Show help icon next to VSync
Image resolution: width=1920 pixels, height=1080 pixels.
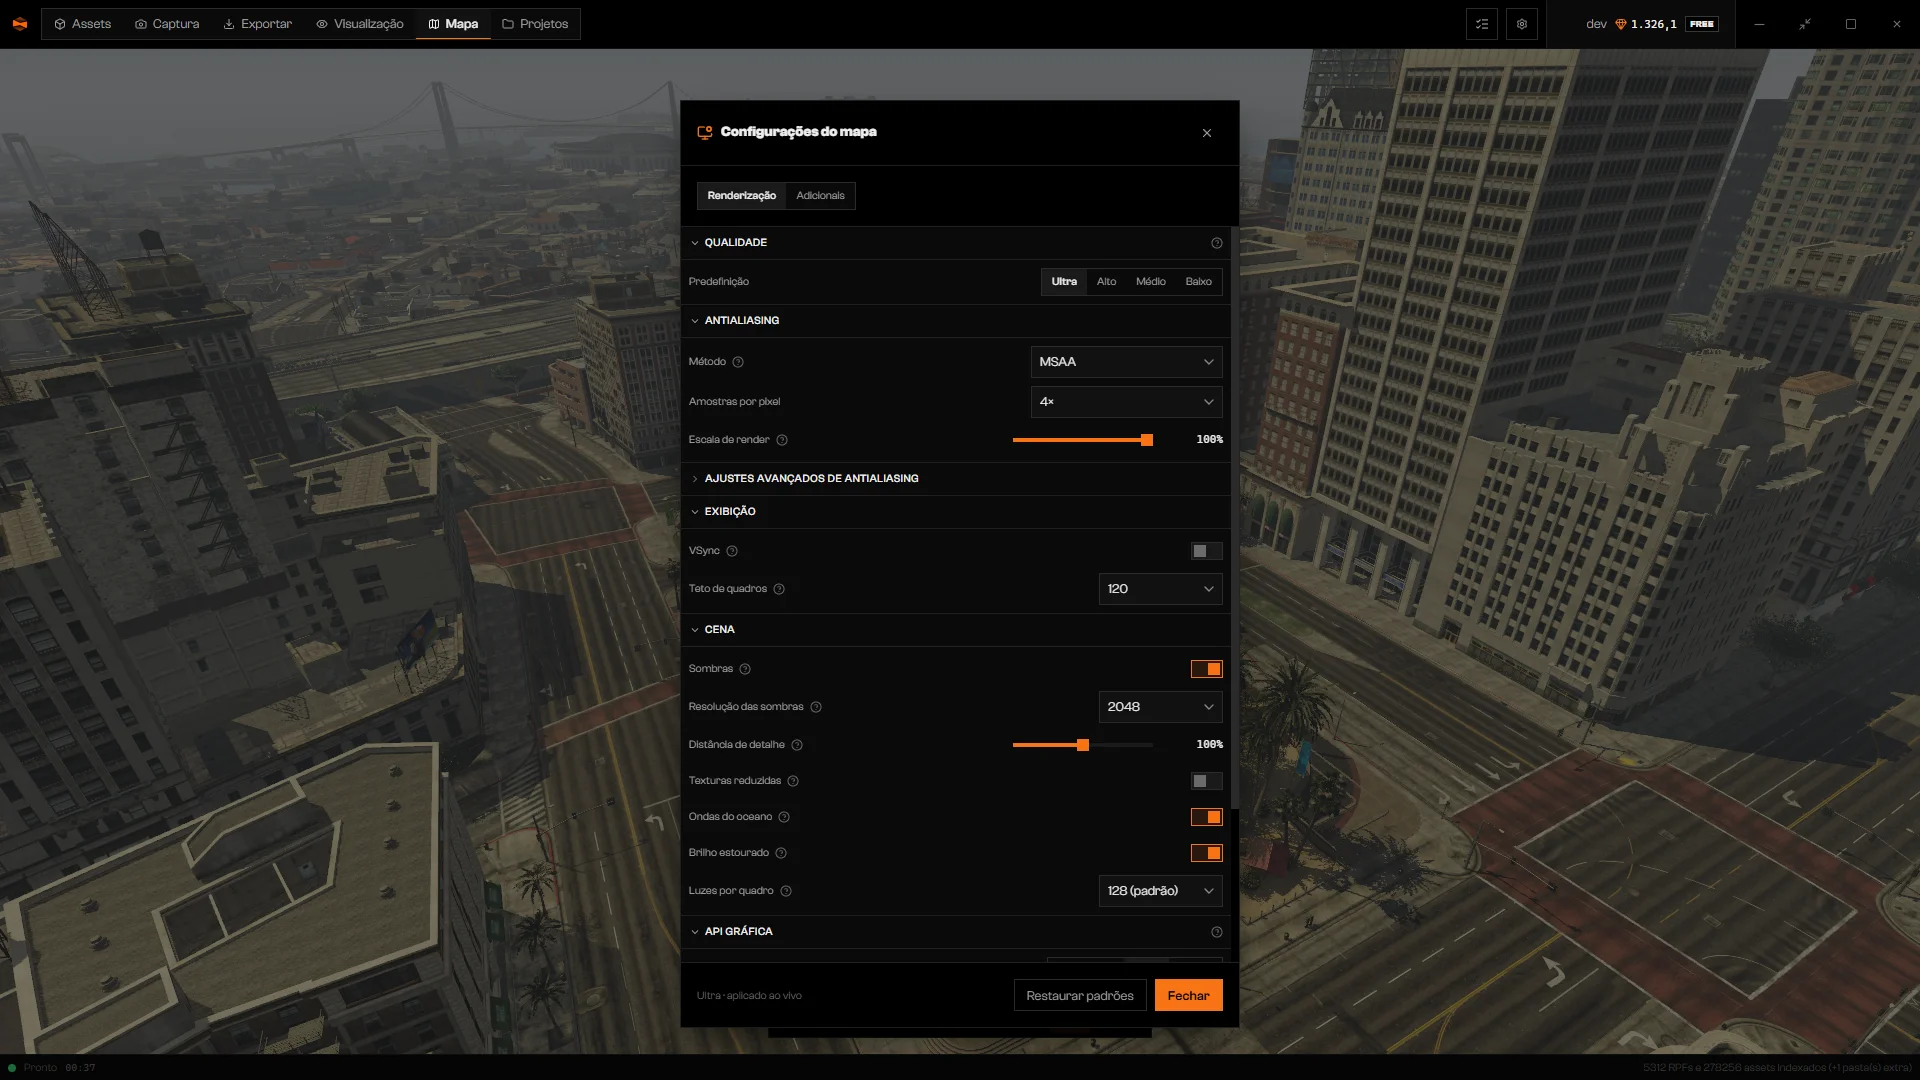732,551
